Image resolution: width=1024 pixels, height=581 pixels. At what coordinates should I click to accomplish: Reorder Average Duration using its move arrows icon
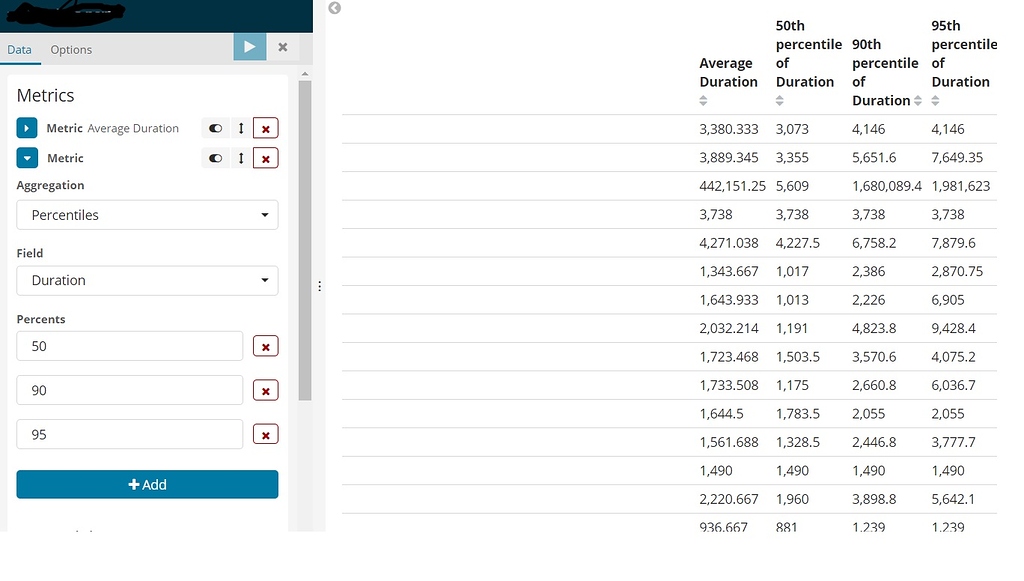(x=238, y=128)
